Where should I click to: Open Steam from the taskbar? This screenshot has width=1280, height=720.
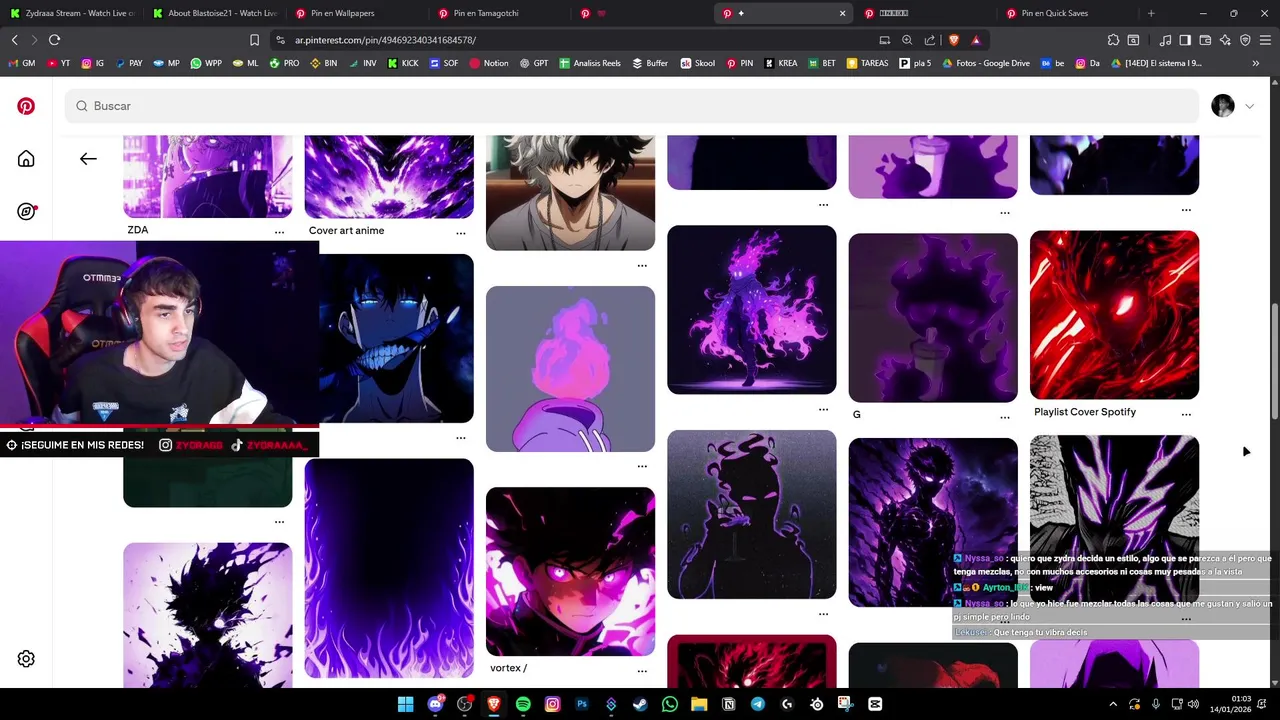click(640, 704)
